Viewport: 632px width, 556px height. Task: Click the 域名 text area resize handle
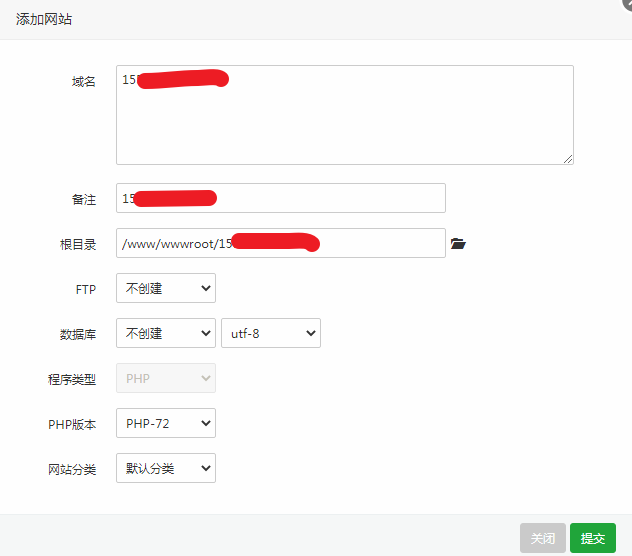click(568, 158)
